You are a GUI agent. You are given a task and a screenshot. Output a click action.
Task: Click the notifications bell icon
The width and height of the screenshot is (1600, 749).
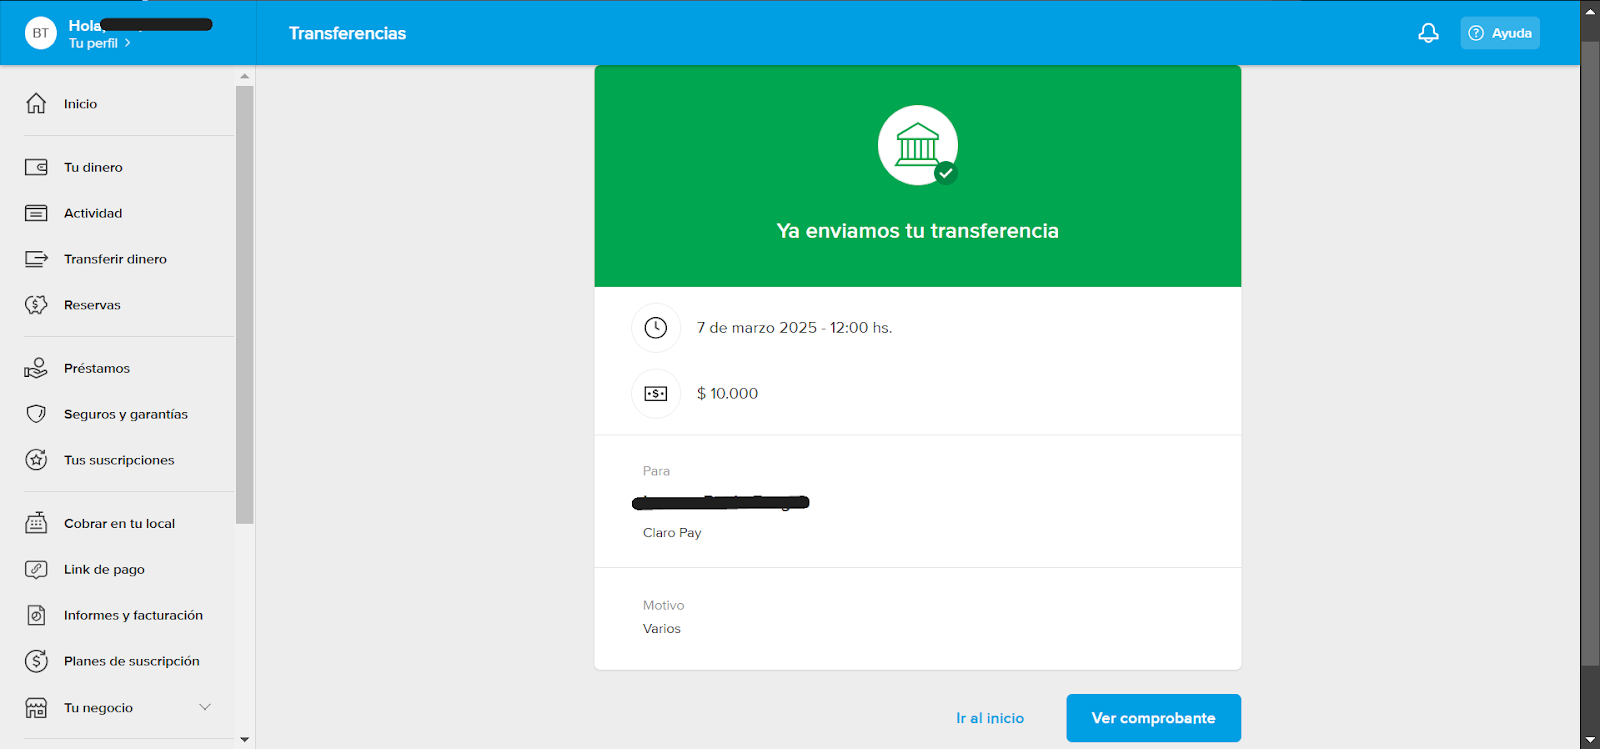point(1428,33)
